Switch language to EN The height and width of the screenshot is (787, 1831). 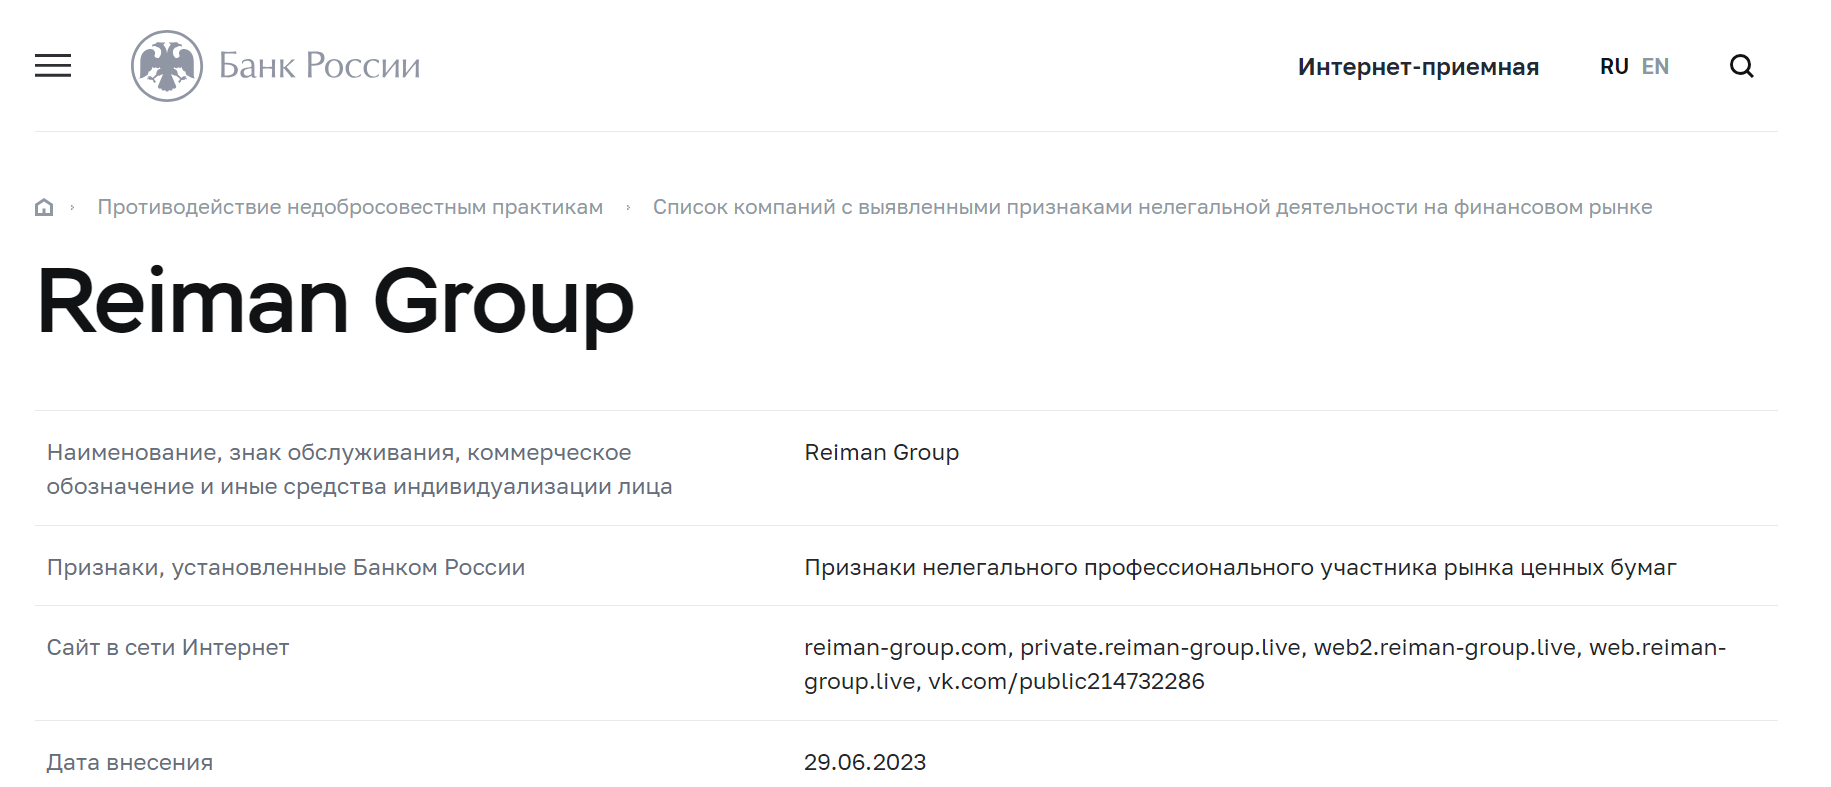[1655, 67]
